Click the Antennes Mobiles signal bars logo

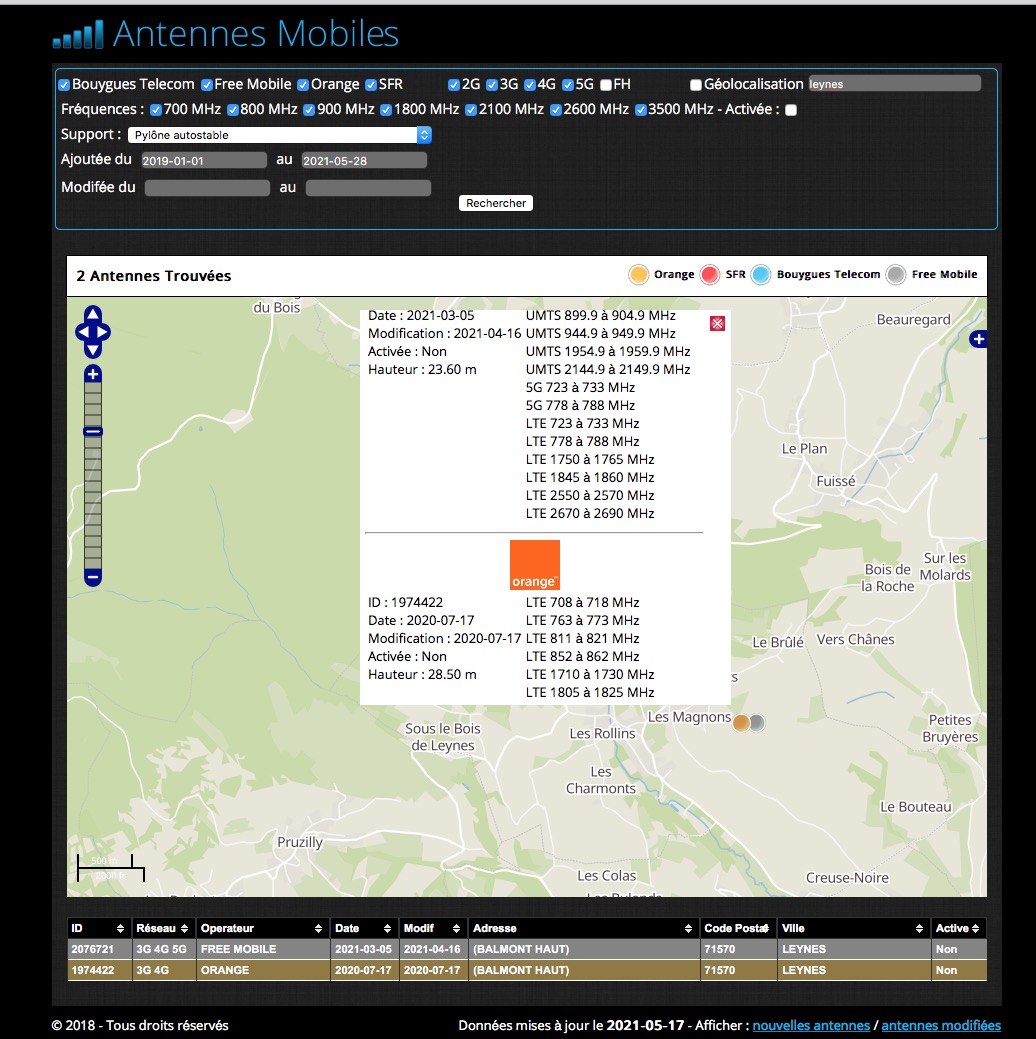(x=78, y=36)
